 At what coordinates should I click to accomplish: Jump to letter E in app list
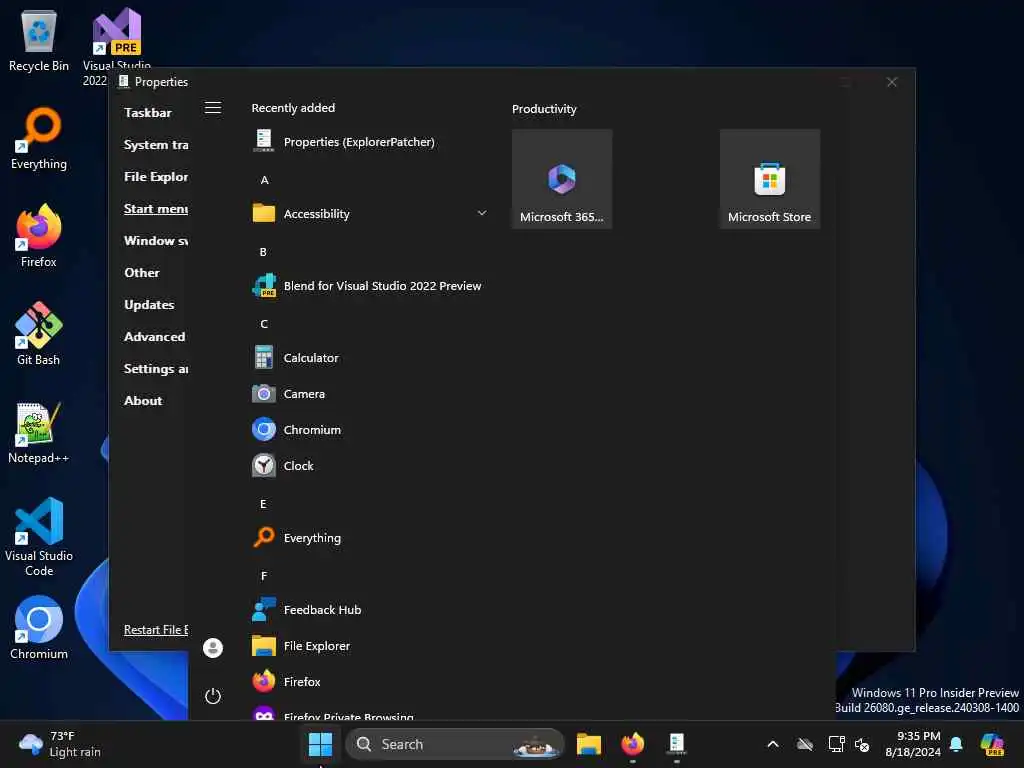click(263, 504)
